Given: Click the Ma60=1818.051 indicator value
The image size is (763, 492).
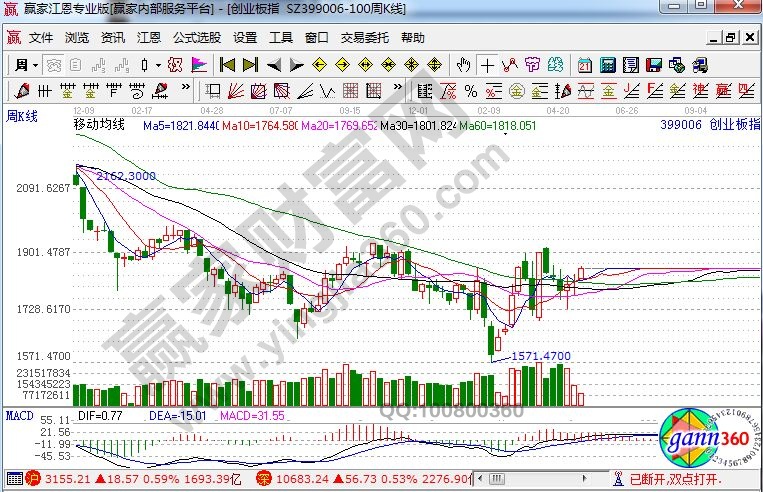Looking at the screenshot, I should pyautogui.click(x=498, y=126).
